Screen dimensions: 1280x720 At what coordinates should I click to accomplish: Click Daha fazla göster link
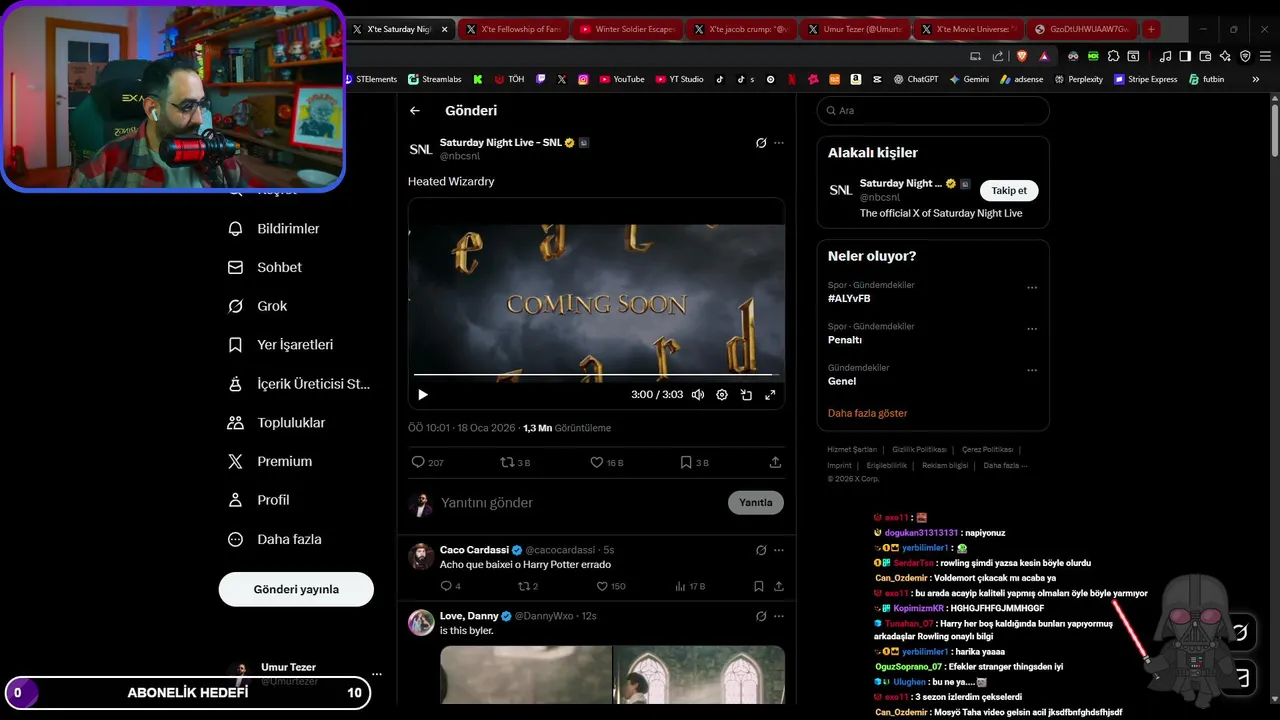[868, 413]
